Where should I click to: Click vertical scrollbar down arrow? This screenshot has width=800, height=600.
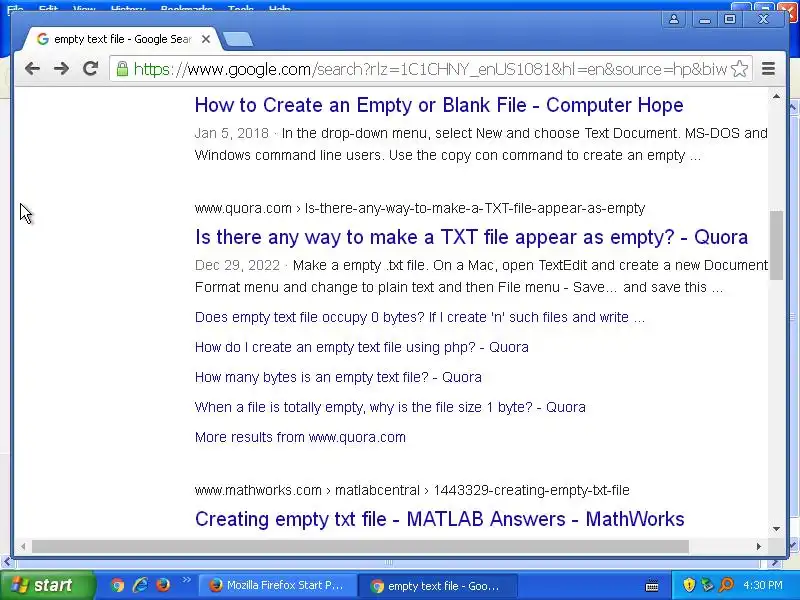click(x=776, y=529)
